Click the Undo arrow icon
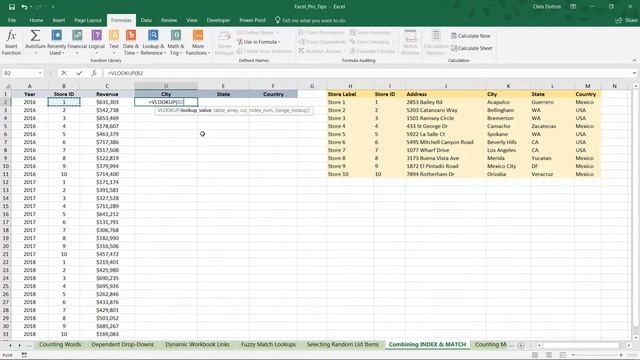Viewport: 640px width, 360px height. click(x=24, y=7)
